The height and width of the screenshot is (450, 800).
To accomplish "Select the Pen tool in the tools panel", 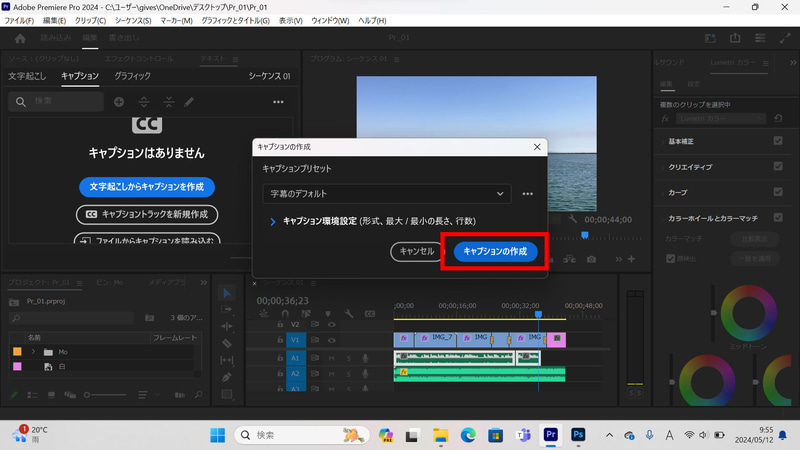I will tap(227, 377).
